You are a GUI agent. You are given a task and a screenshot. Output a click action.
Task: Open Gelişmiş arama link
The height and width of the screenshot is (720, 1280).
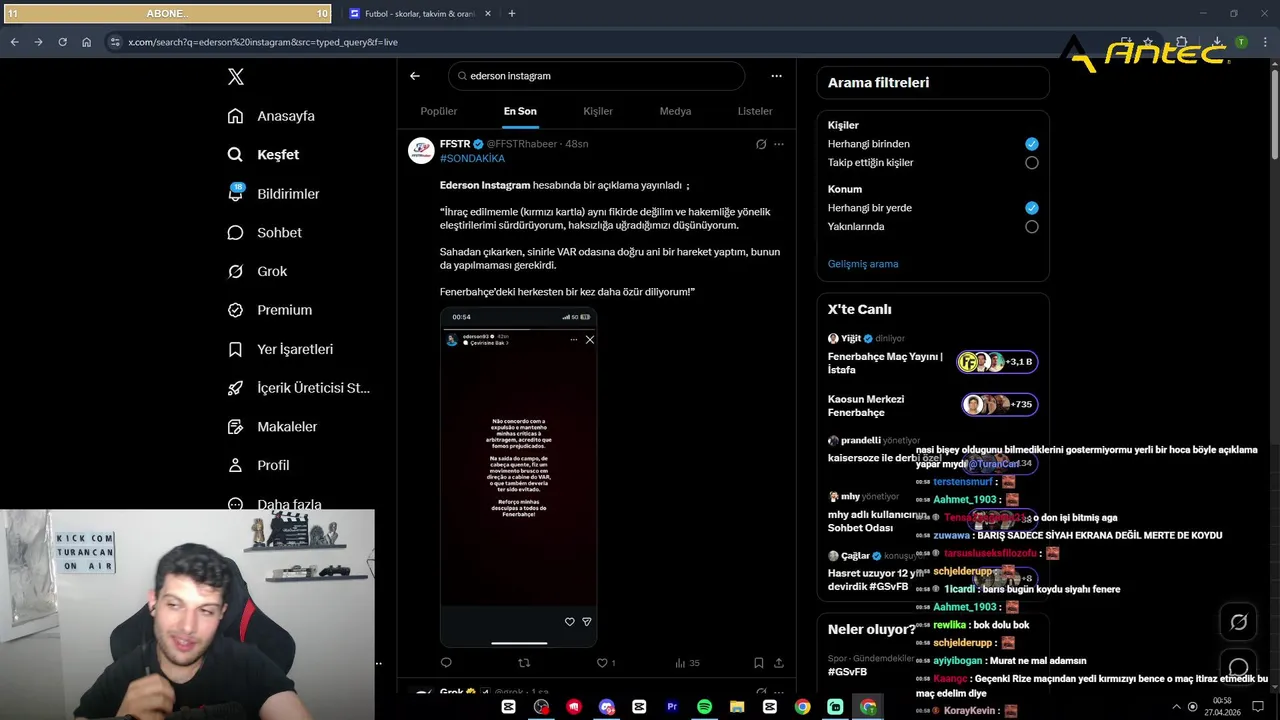click(x=863, y=264)
